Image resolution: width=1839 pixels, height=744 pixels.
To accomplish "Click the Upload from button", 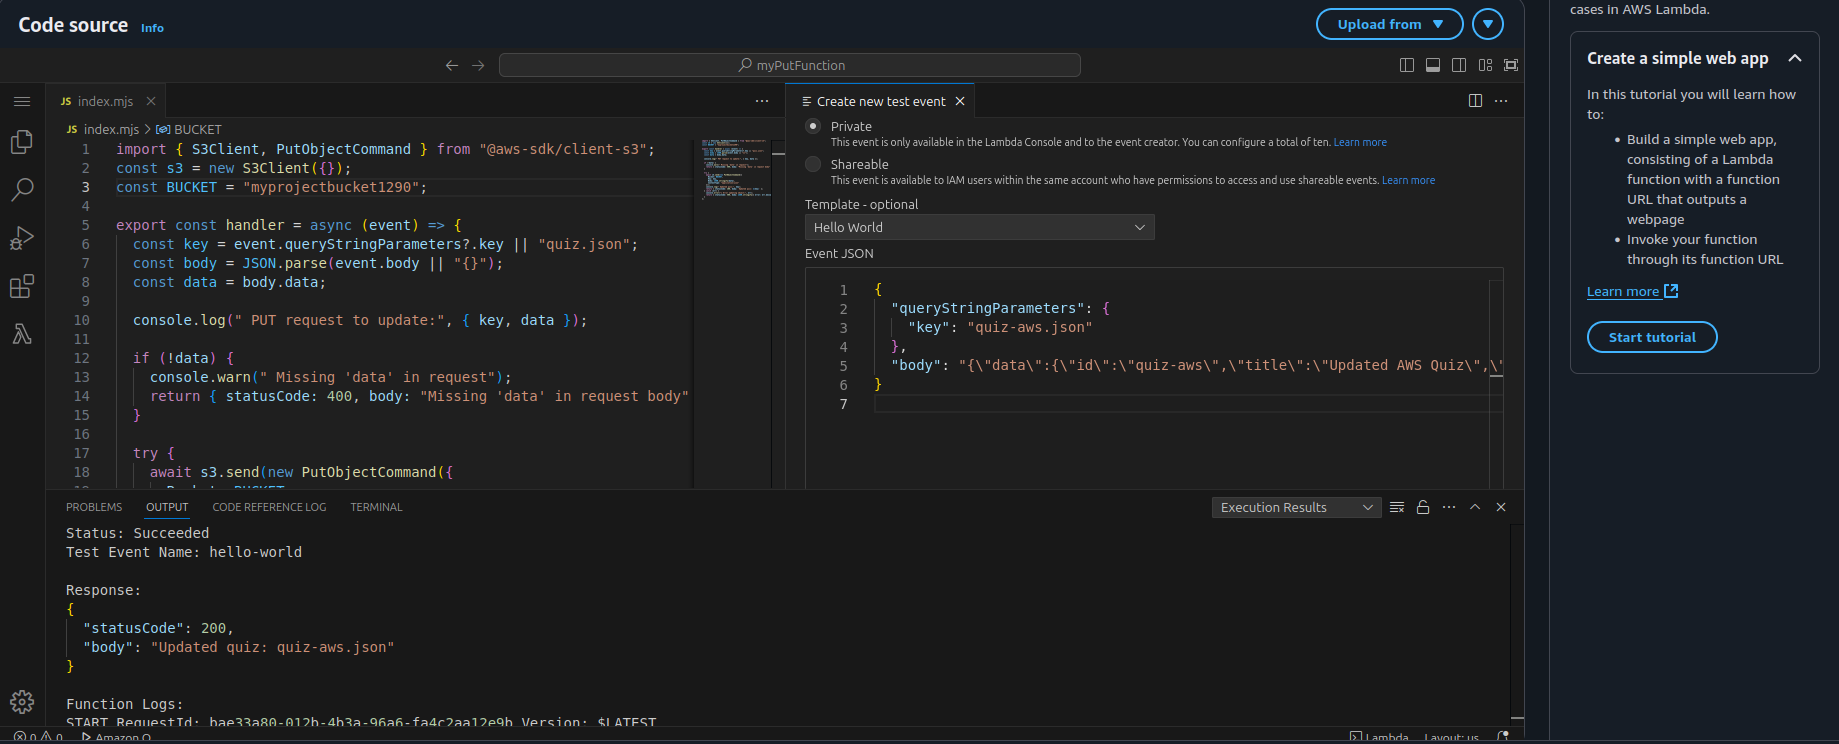I will click(1389, 24).
